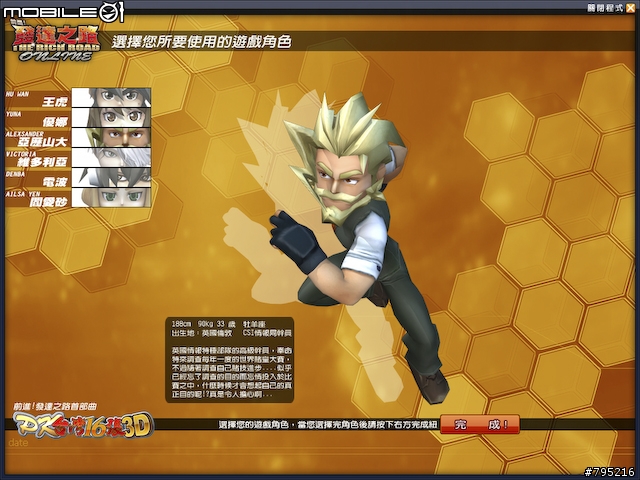Click the 王虎 name label
The height and width of the screenshot is (480, 640).
tap(55, 102)
